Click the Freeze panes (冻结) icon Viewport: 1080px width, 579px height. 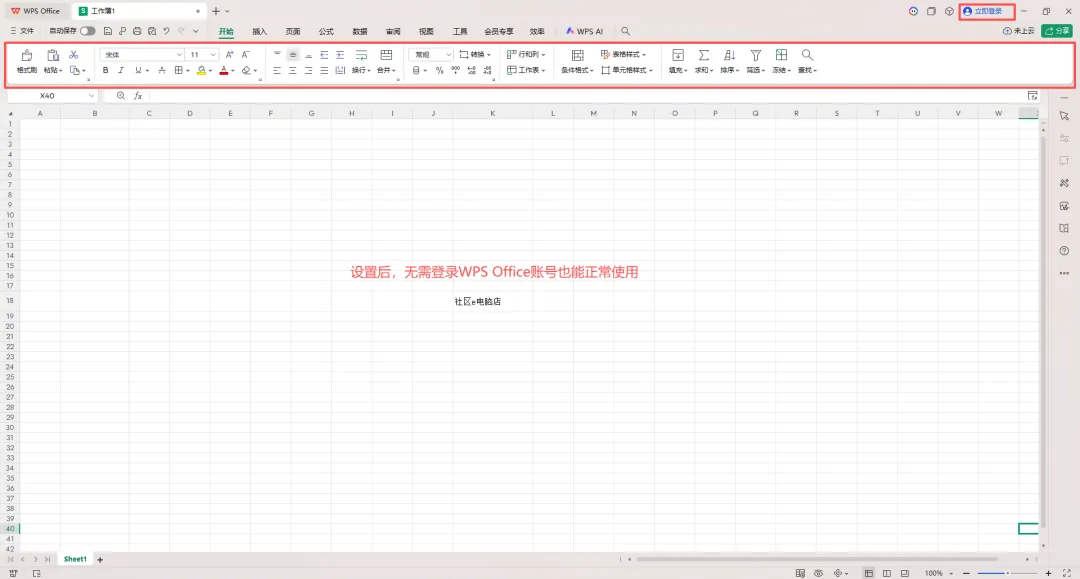coord(781,55)
